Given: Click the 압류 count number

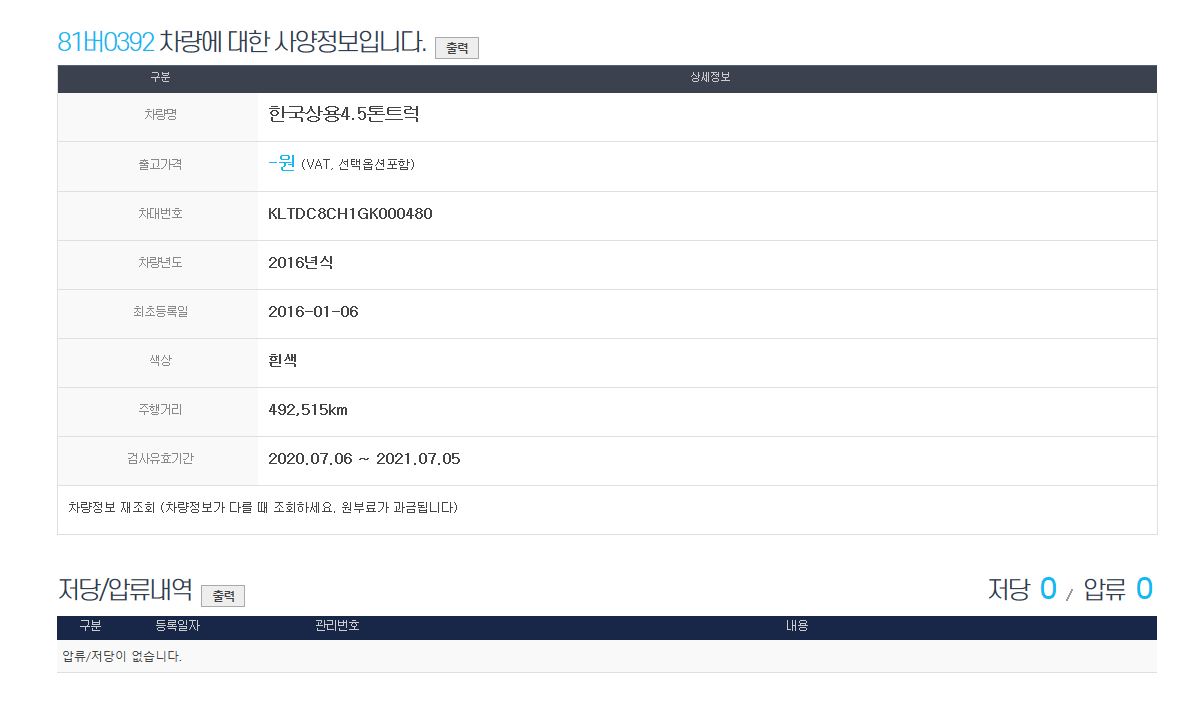Looking at the screenshot, I should point(1144,589).
